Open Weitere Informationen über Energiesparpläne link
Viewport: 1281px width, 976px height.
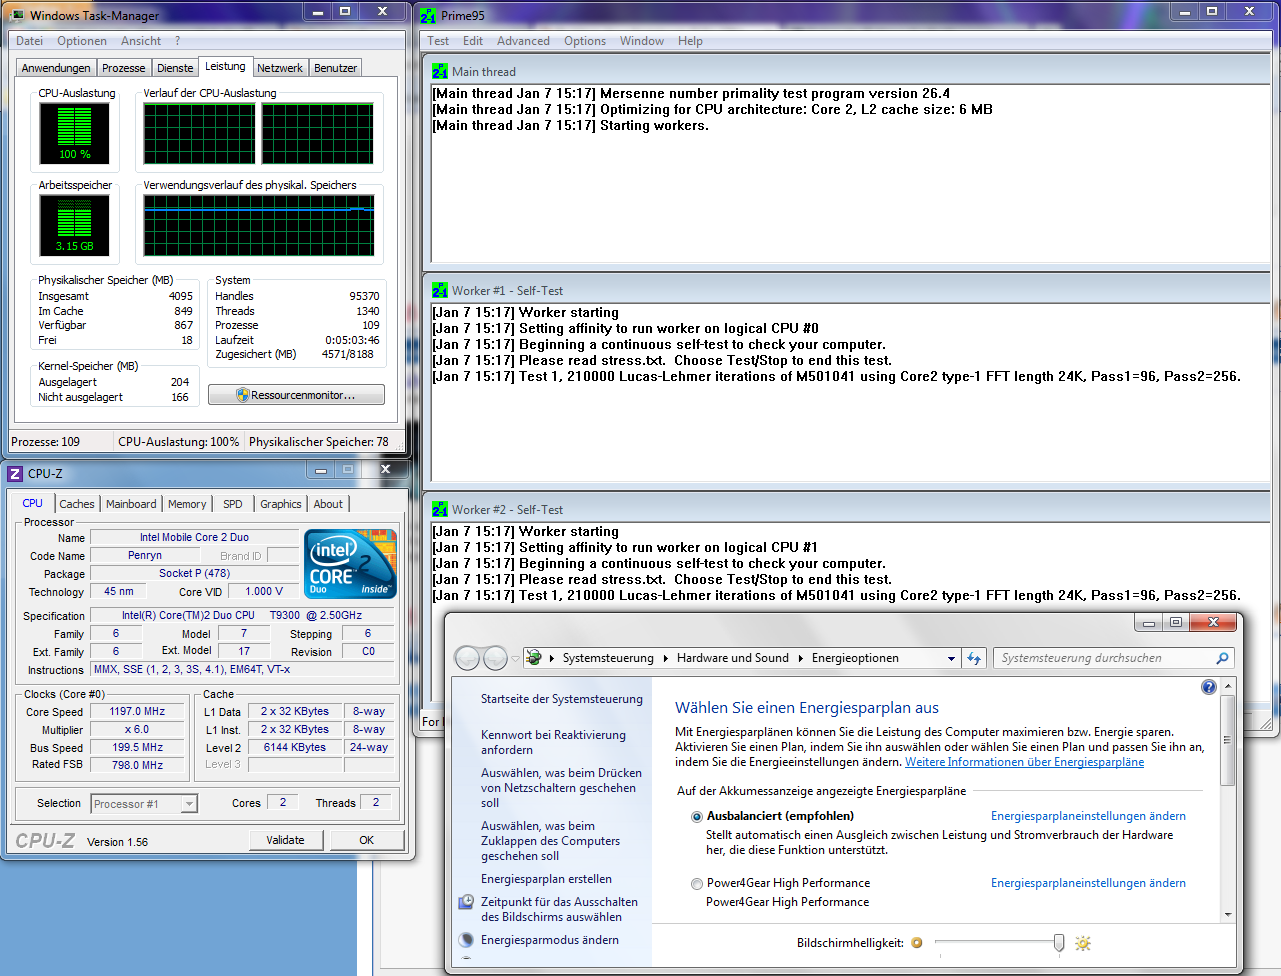click(1024, 762)
